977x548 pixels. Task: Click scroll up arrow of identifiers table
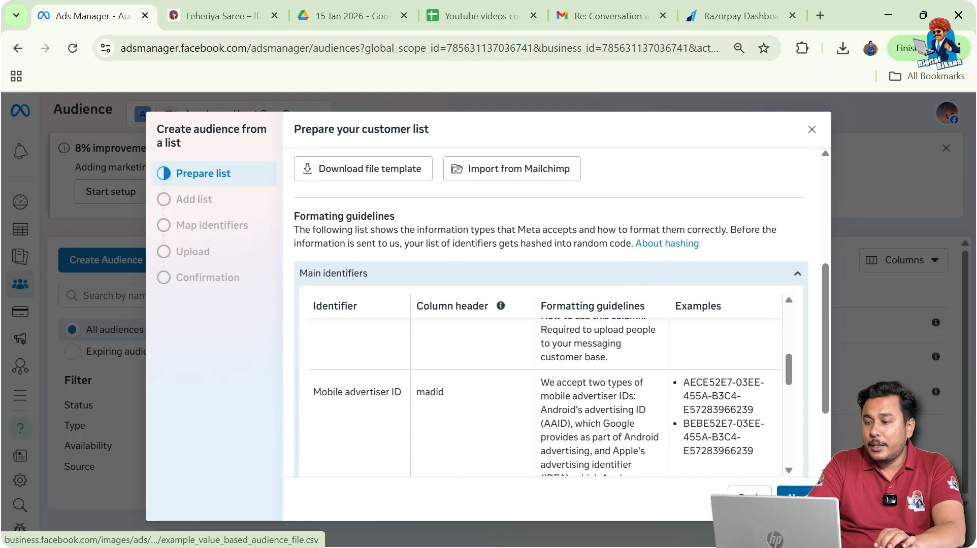click(789, 300)
